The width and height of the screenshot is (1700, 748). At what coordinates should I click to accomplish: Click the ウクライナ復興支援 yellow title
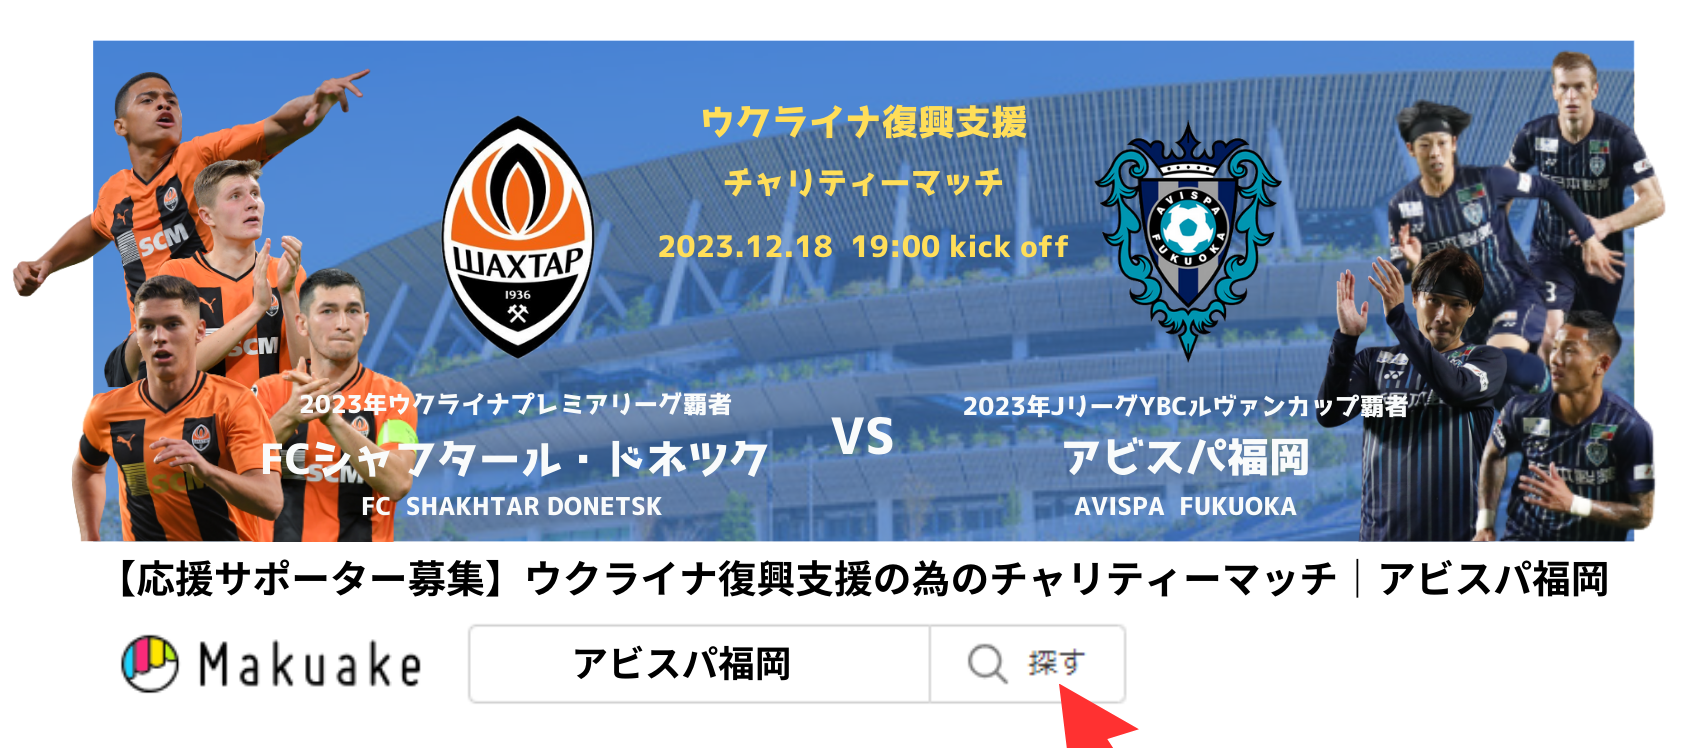click(x=864, y=122)
